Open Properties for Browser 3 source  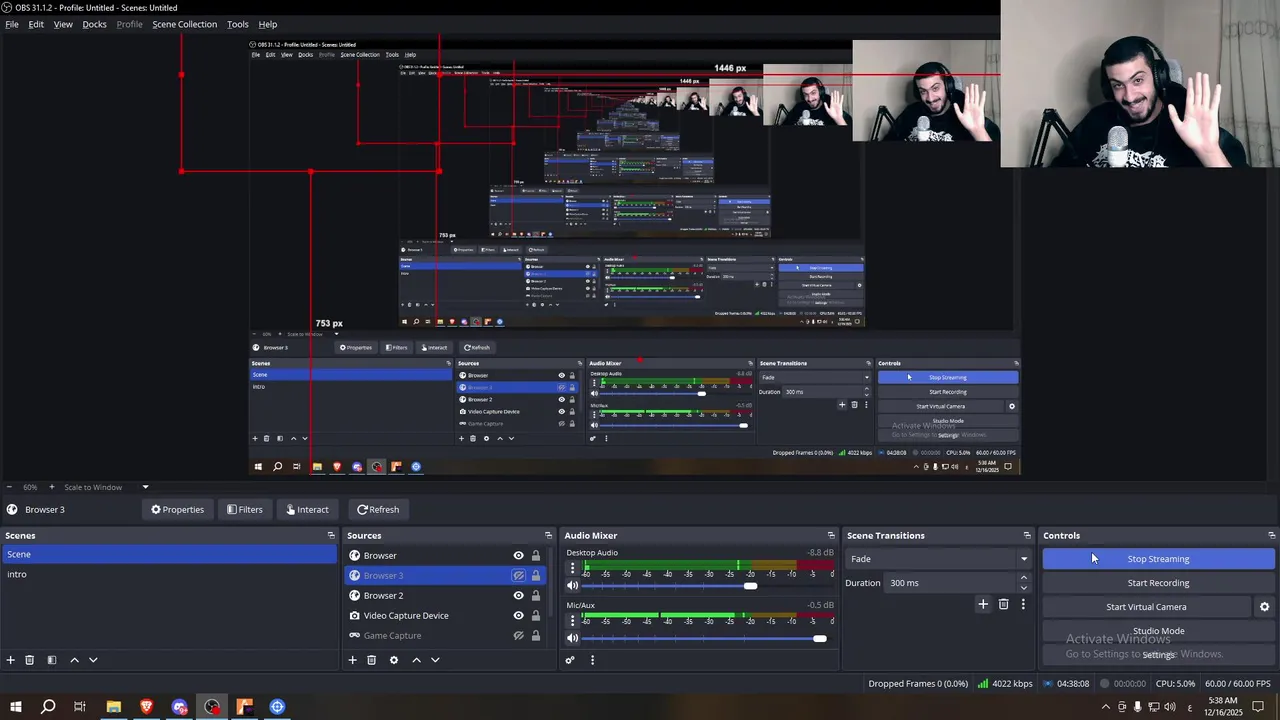point(177,510)
